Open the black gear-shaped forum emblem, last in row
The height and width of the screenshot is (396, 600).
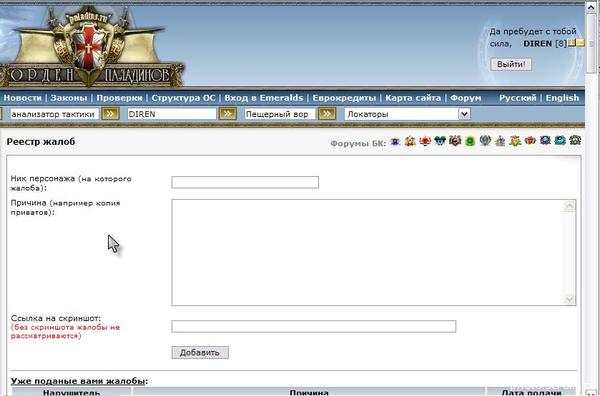coord(575,141)
